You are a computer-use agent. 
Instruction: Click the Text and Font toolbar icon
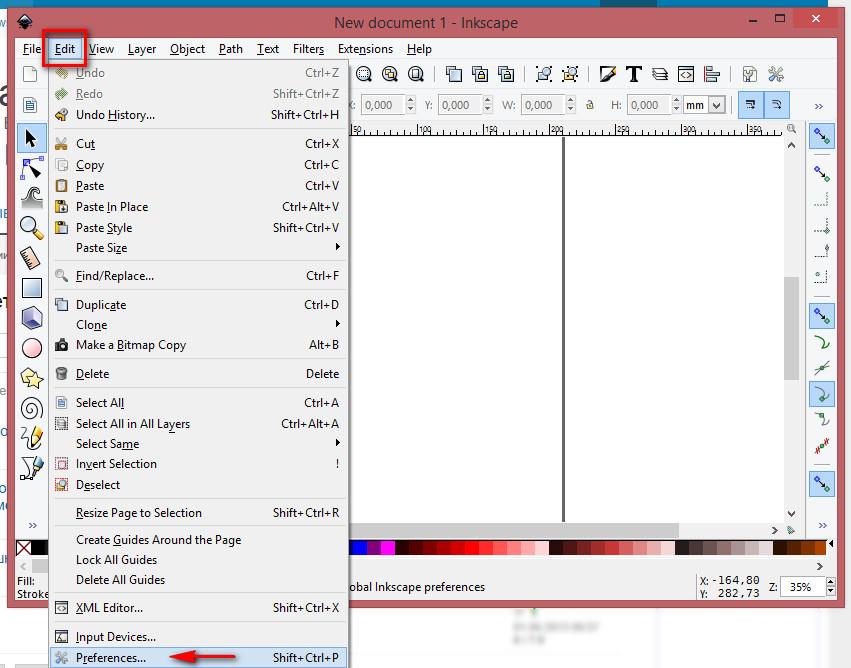pyautogui.click(x=633, y=74)
